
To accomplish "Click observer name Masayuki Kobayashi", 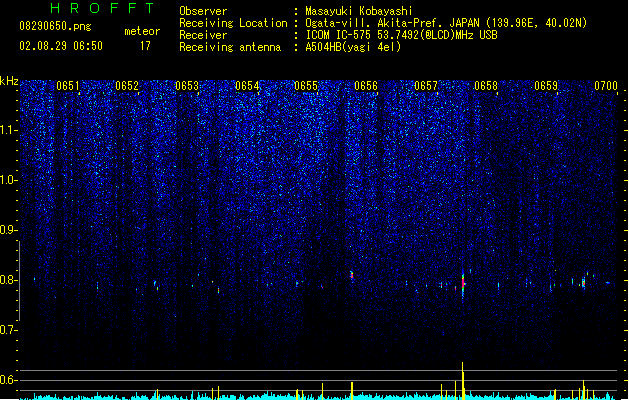I will click(359, 11).
